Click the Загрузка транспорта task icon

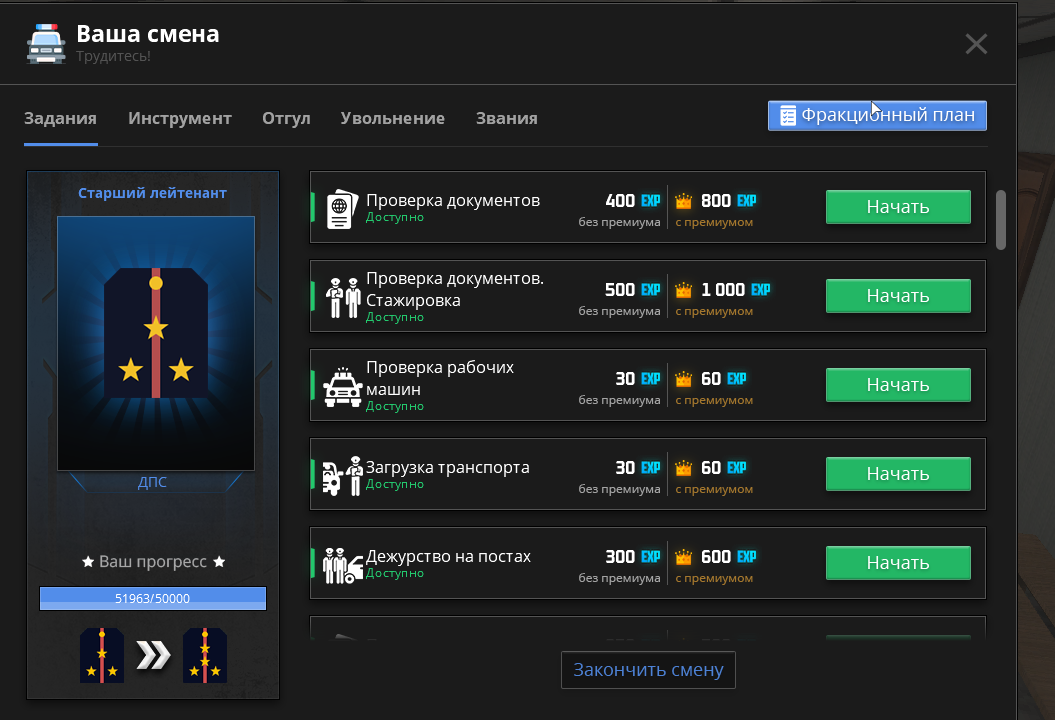343,474
